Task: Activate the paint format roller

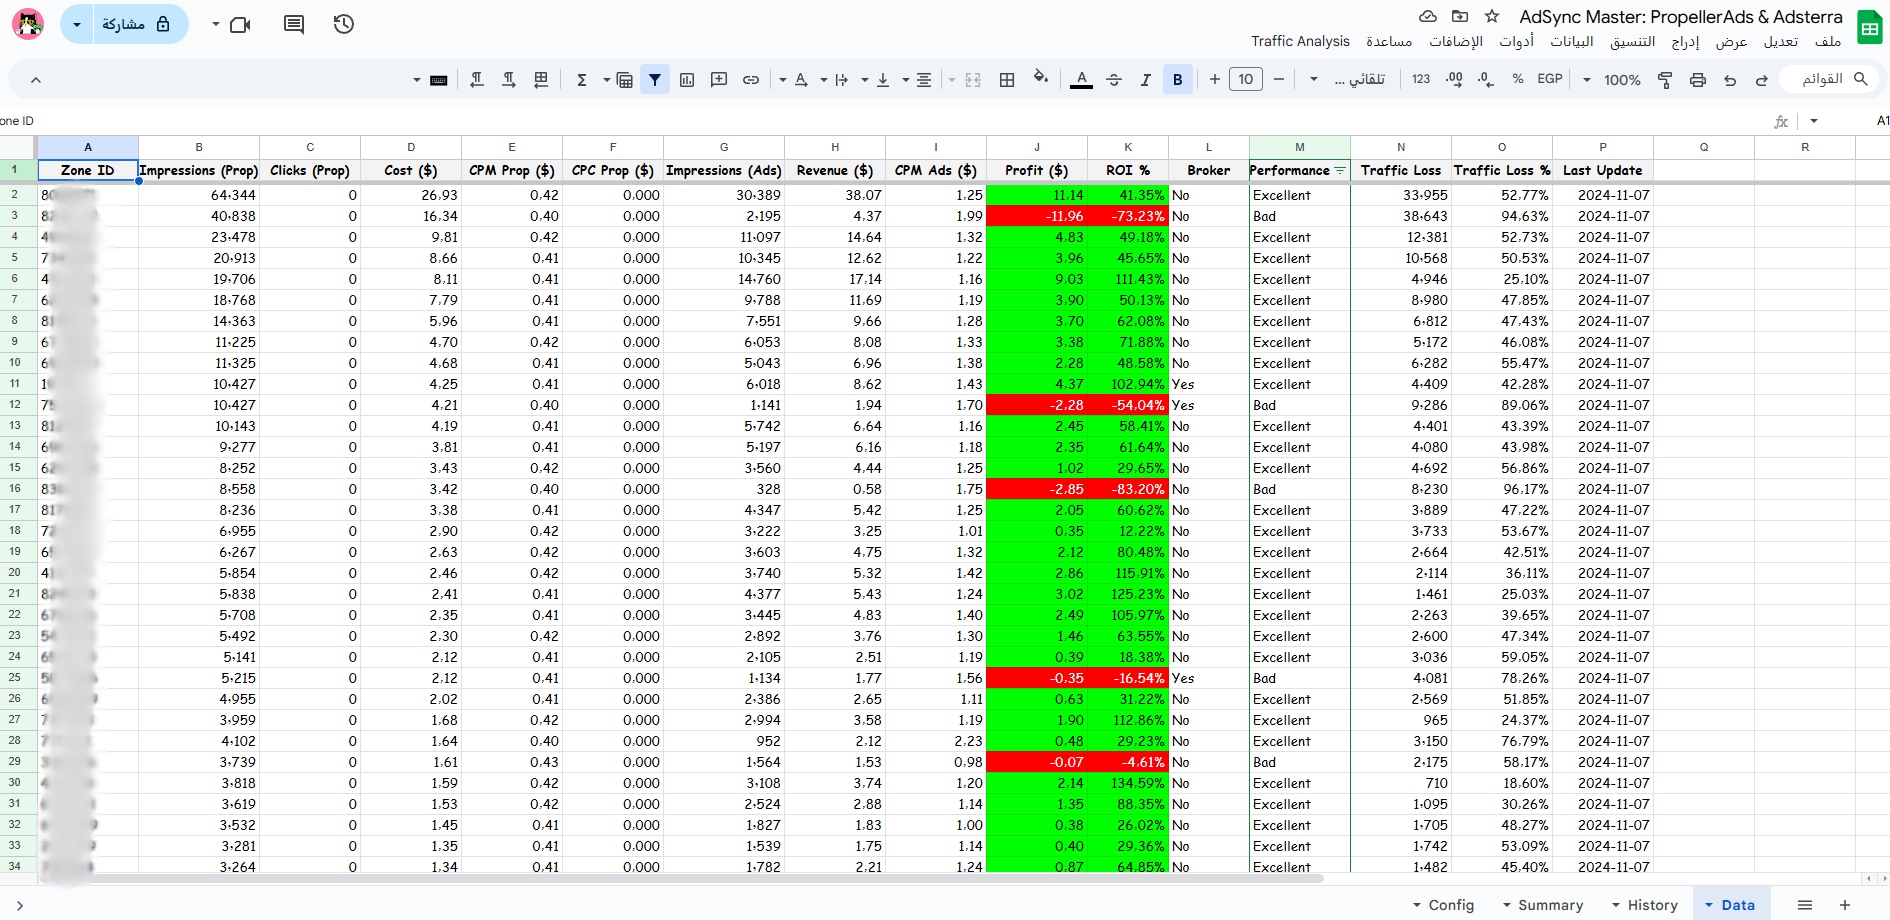Action: pos(1665,80)
